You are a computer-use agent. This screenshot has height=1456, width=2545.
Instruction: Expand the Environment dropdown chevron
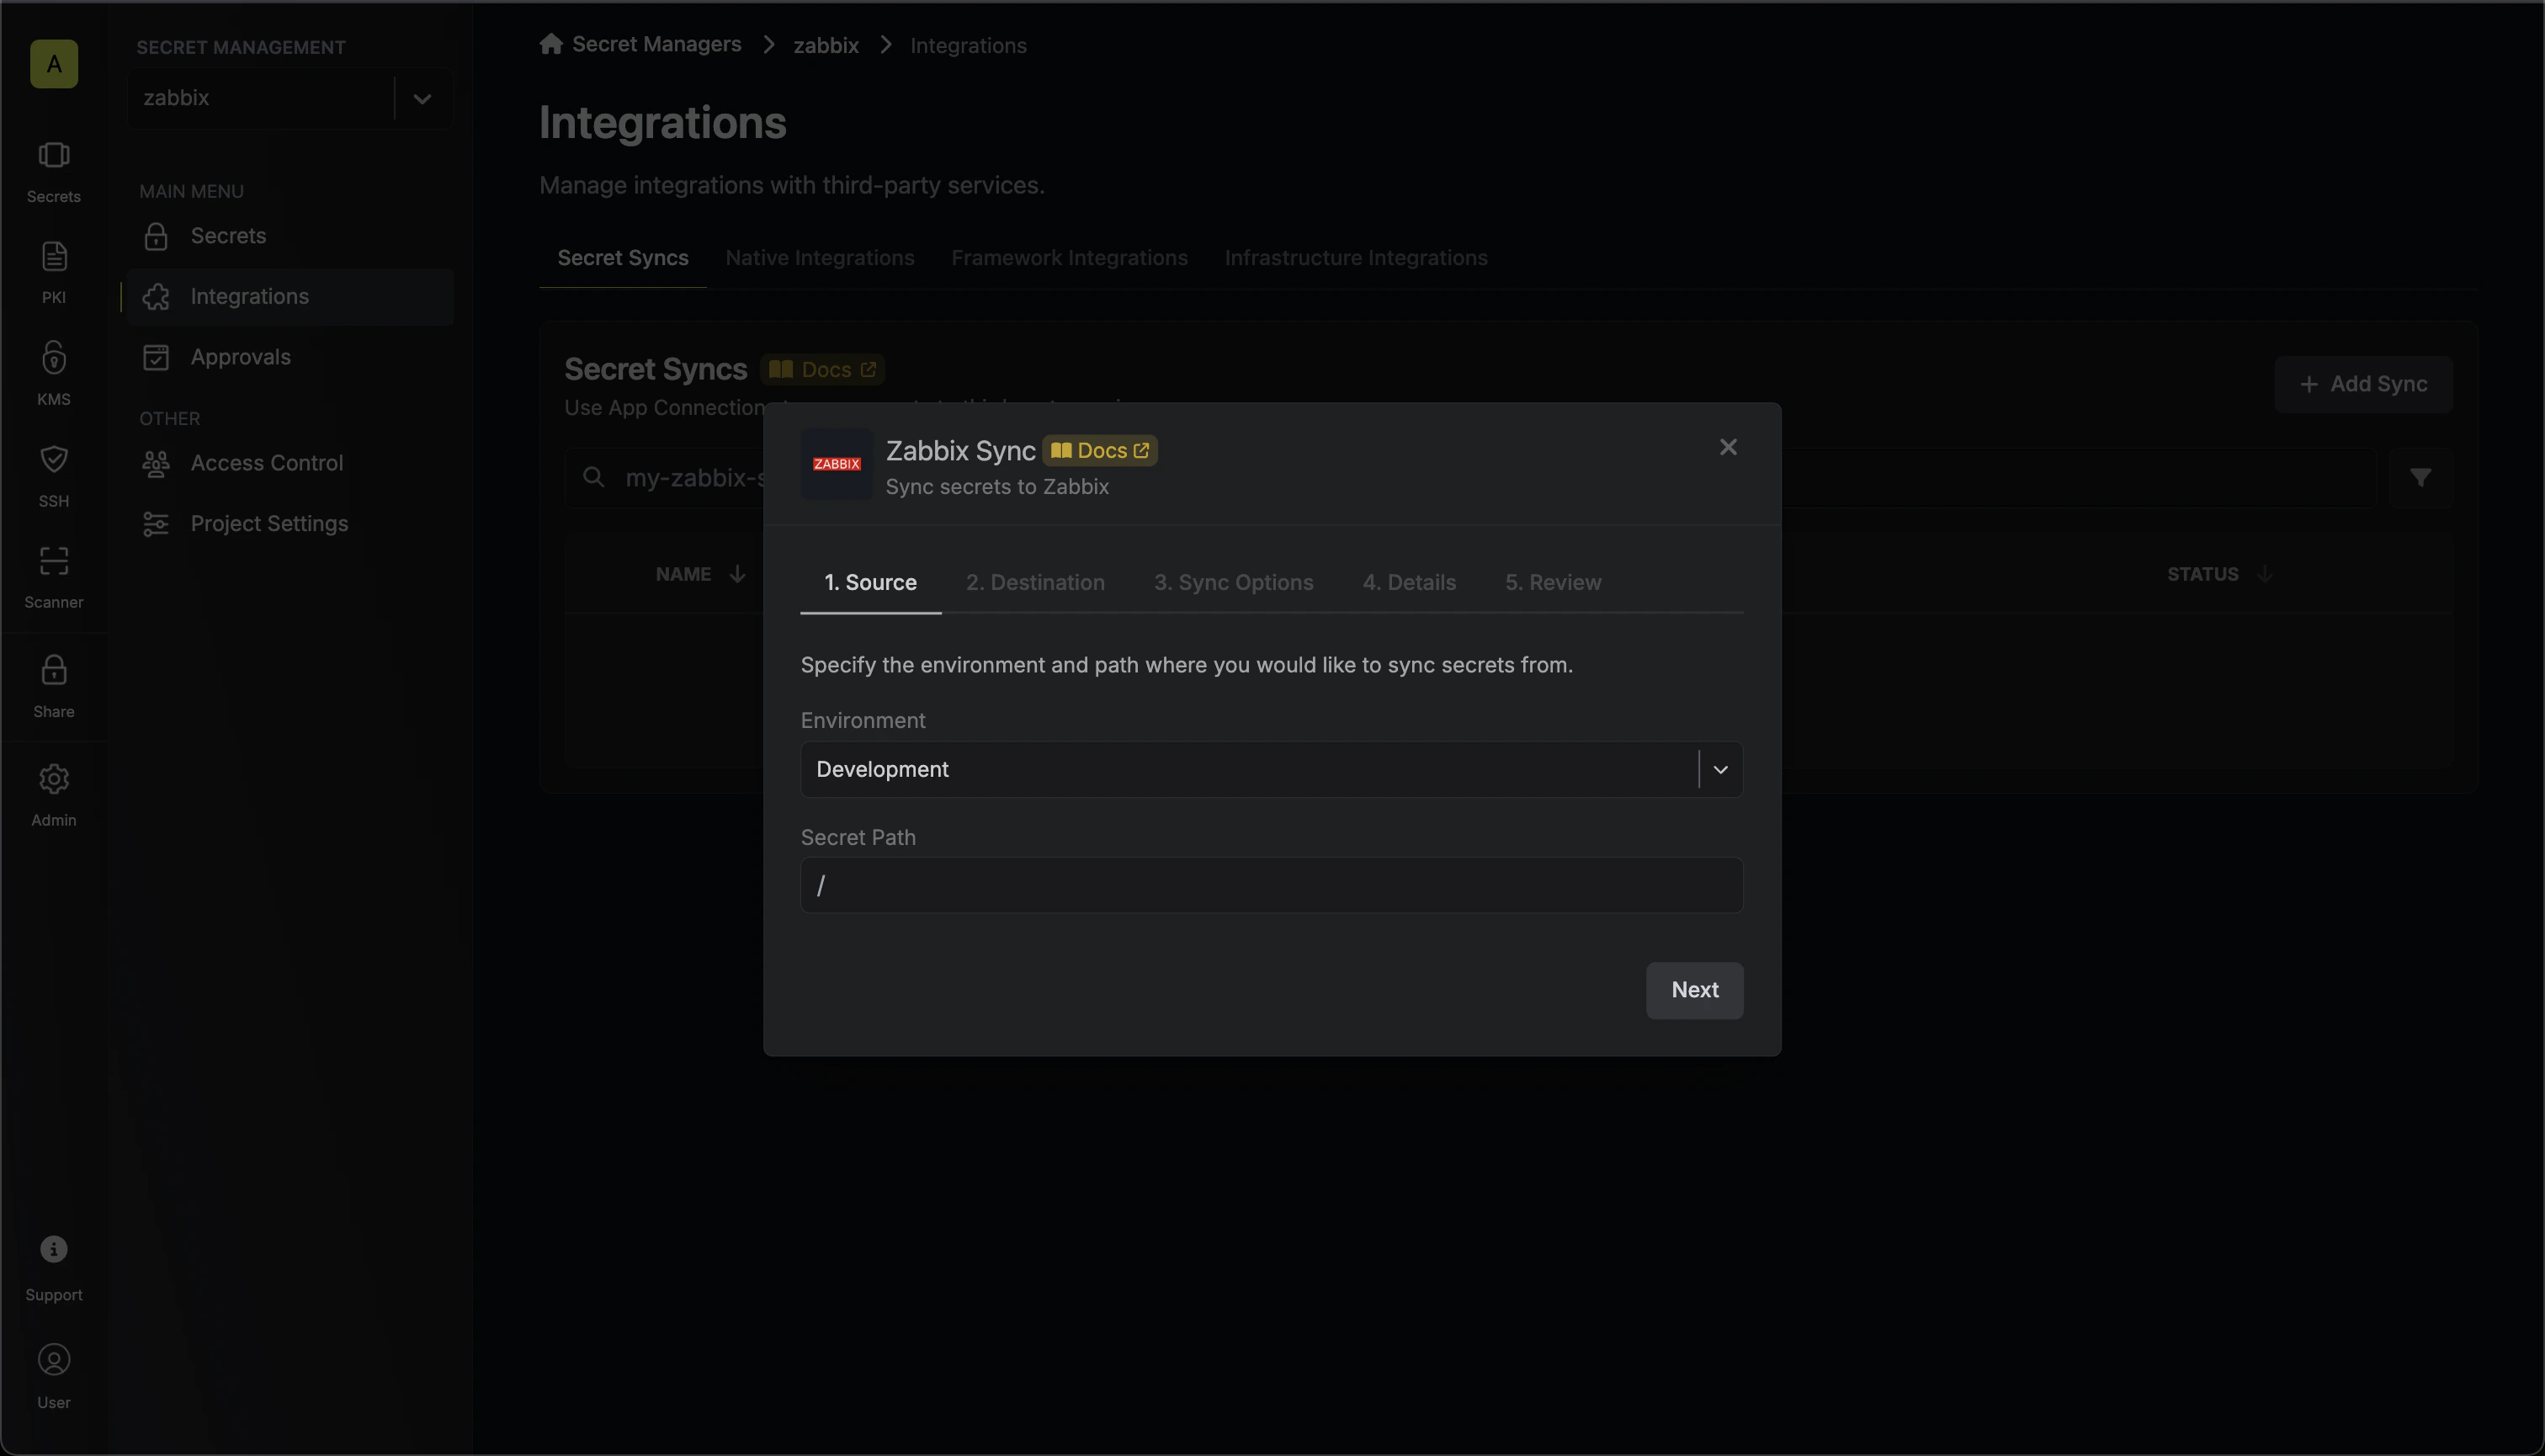point(1720,770)
